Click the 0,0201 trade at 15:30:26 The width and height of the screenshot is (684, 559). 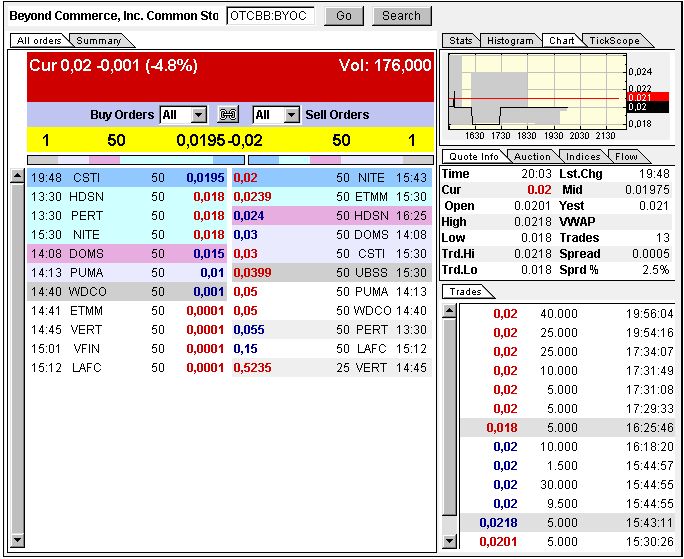568,542
